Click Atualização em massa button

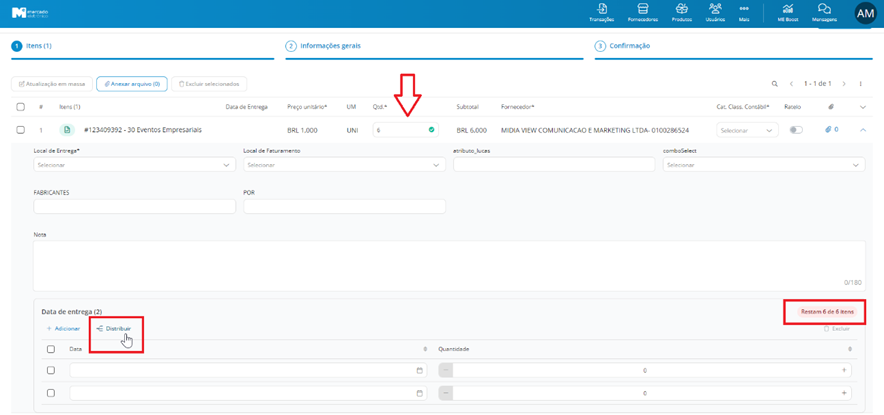pos(51,83)
